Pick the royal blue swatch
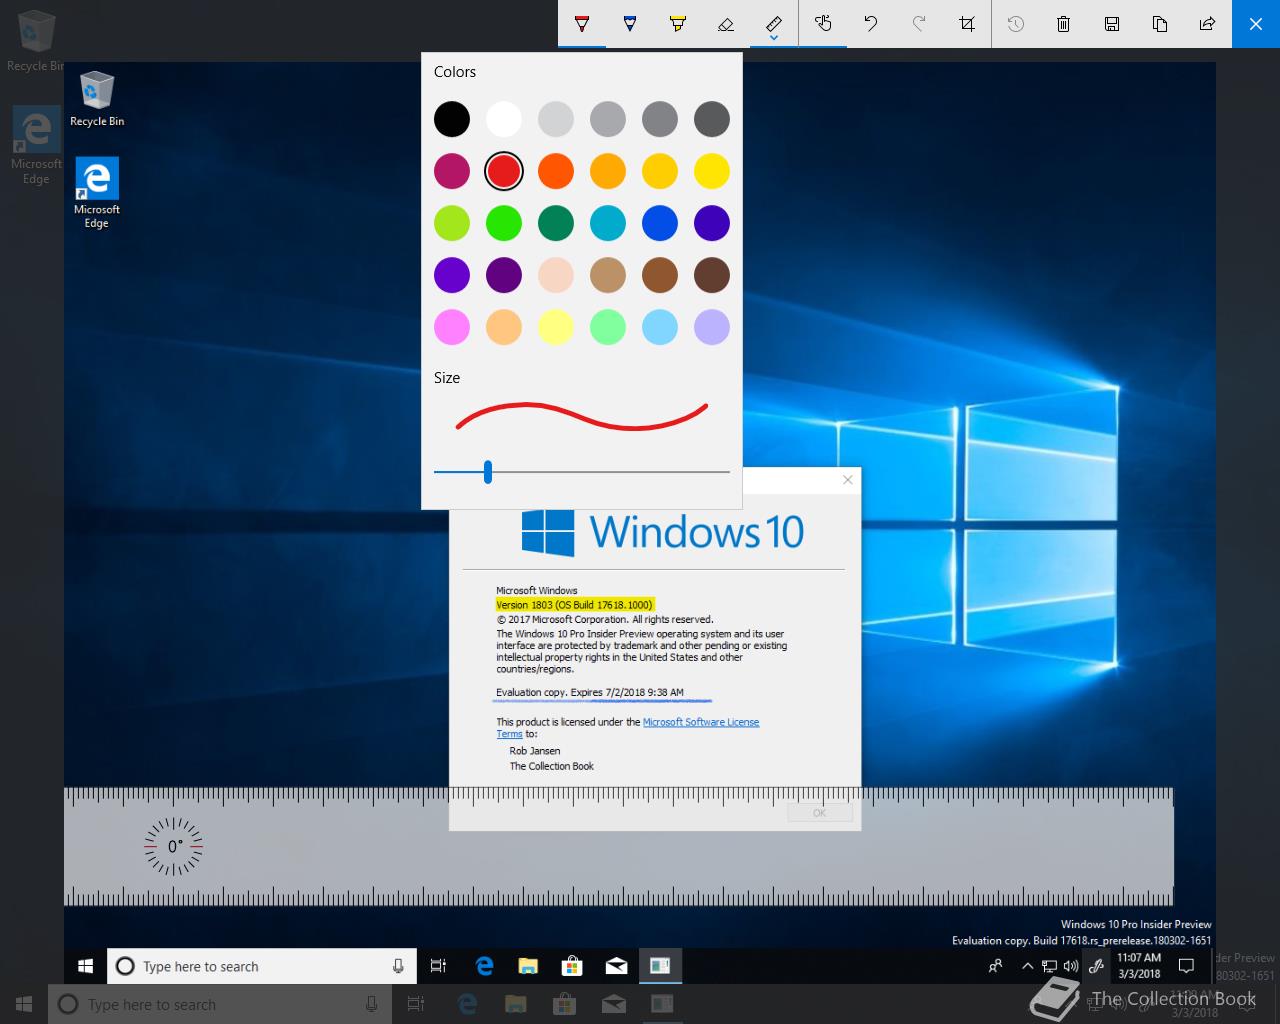 [x=660, y=223]
